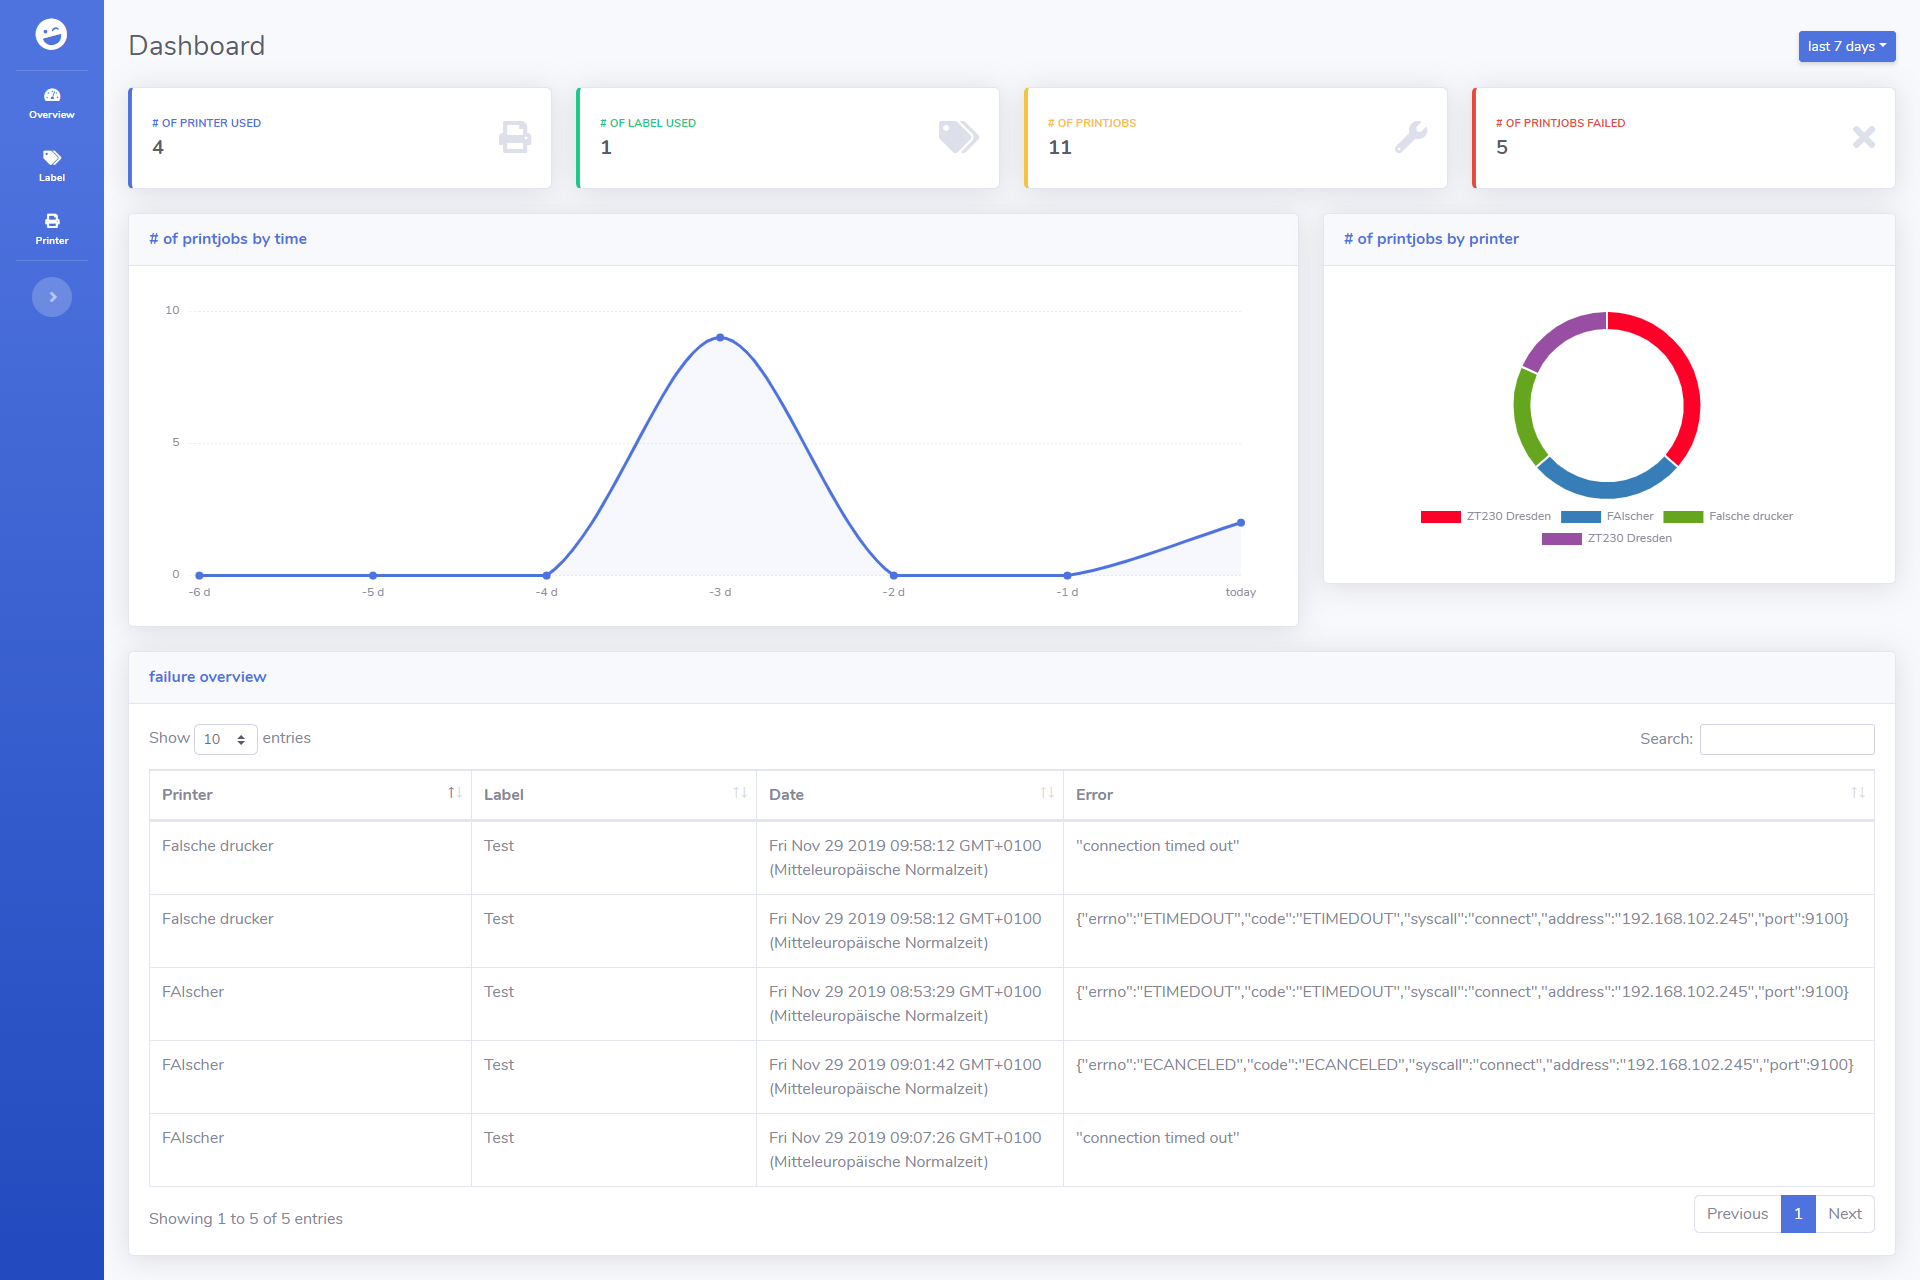The image size is (1920, 1280).
Task: Click the Next pagination button
Action: (x=1844, y=1214)
